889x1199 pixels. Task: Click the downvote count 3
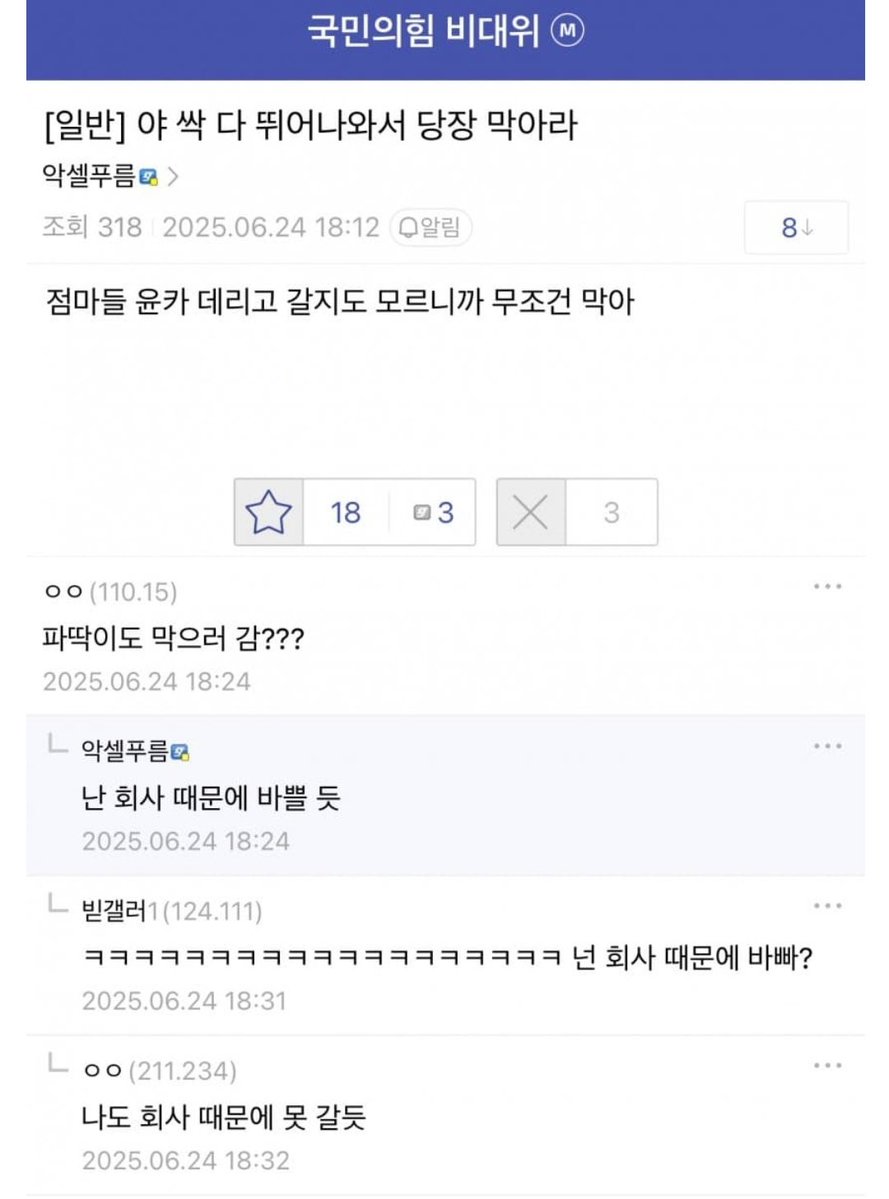coord(612,512)
